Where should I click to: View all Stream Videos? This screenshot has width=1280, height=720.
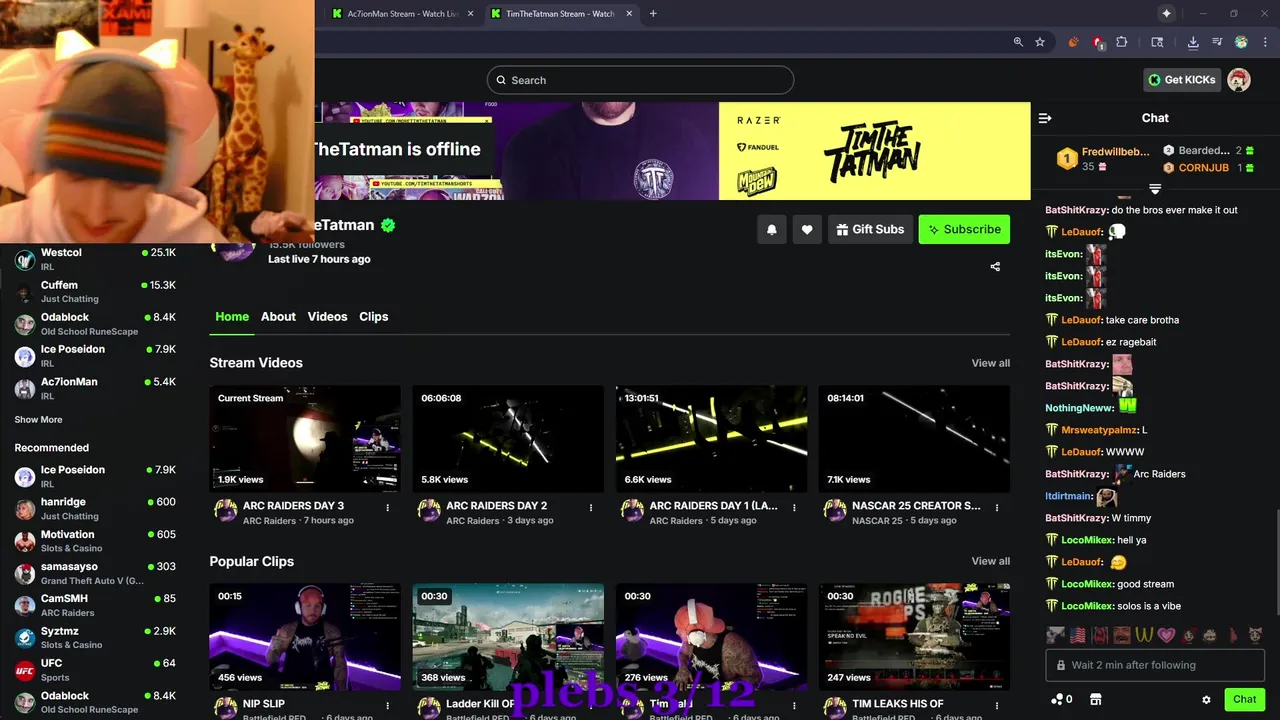[990, 363]
